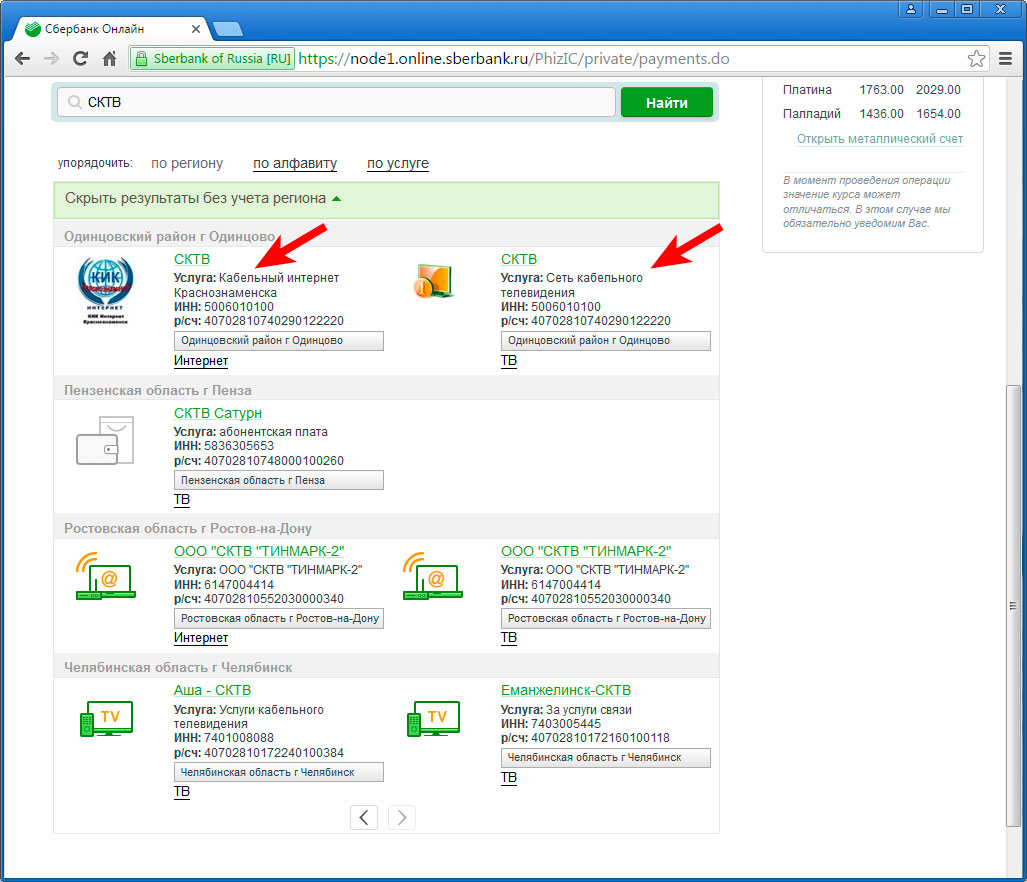Click the TV icon for Аша - СКТВ

click(106, 719)
